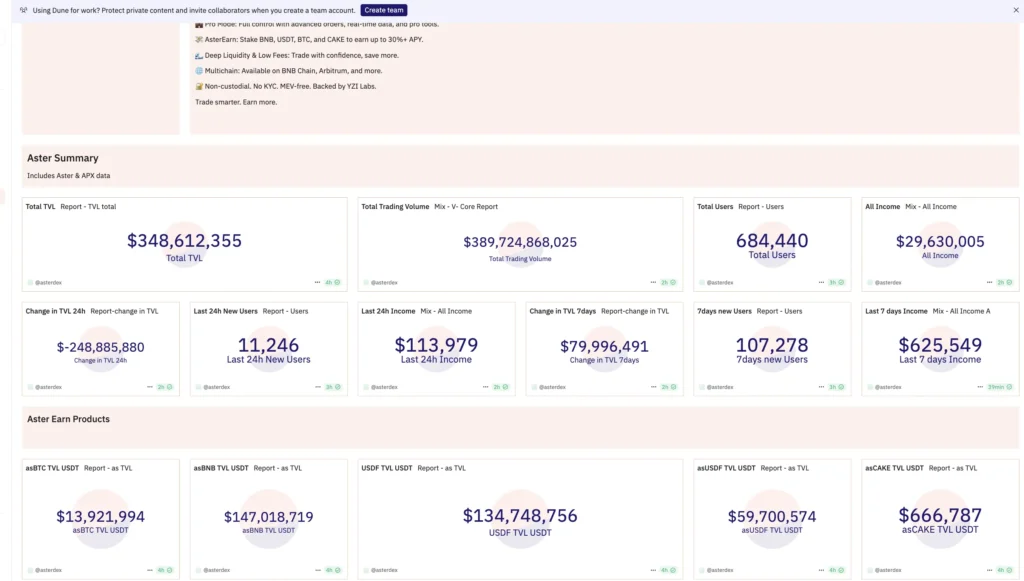Click the $13,921,994 asBTC TVL value

[101, 516]
